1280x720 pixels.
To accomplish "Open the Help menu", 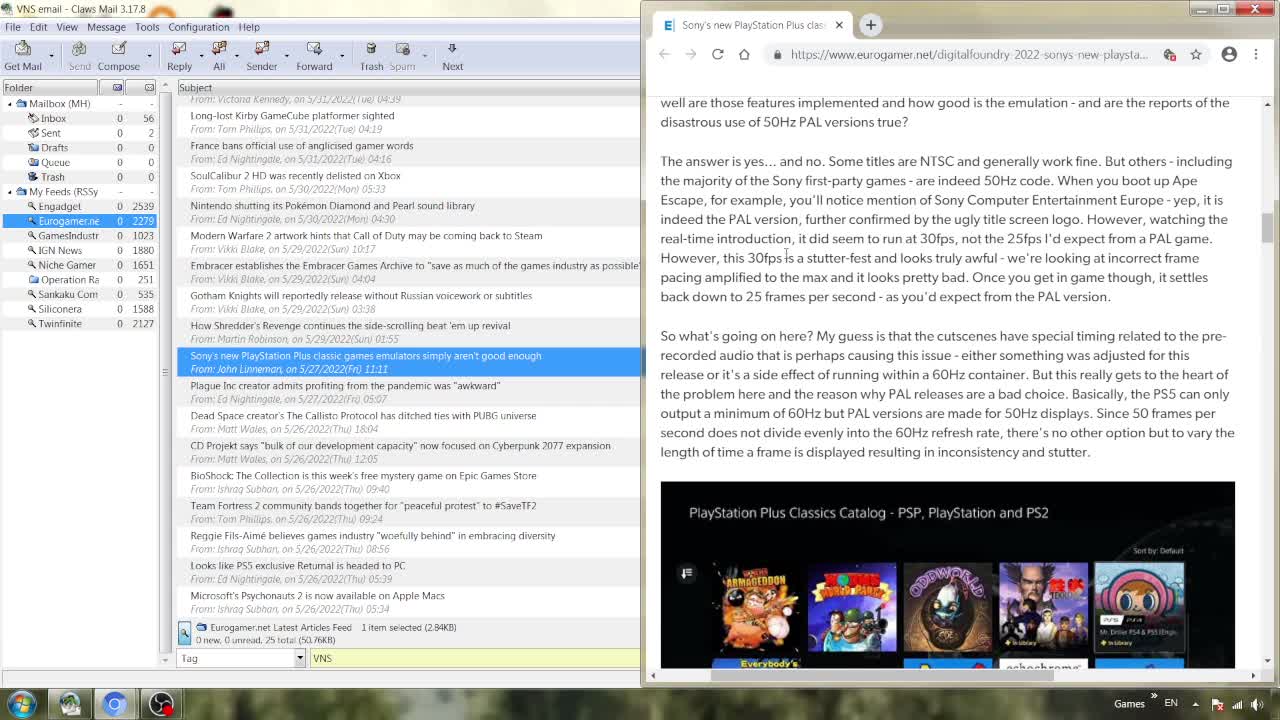I will tap(248, 27).
